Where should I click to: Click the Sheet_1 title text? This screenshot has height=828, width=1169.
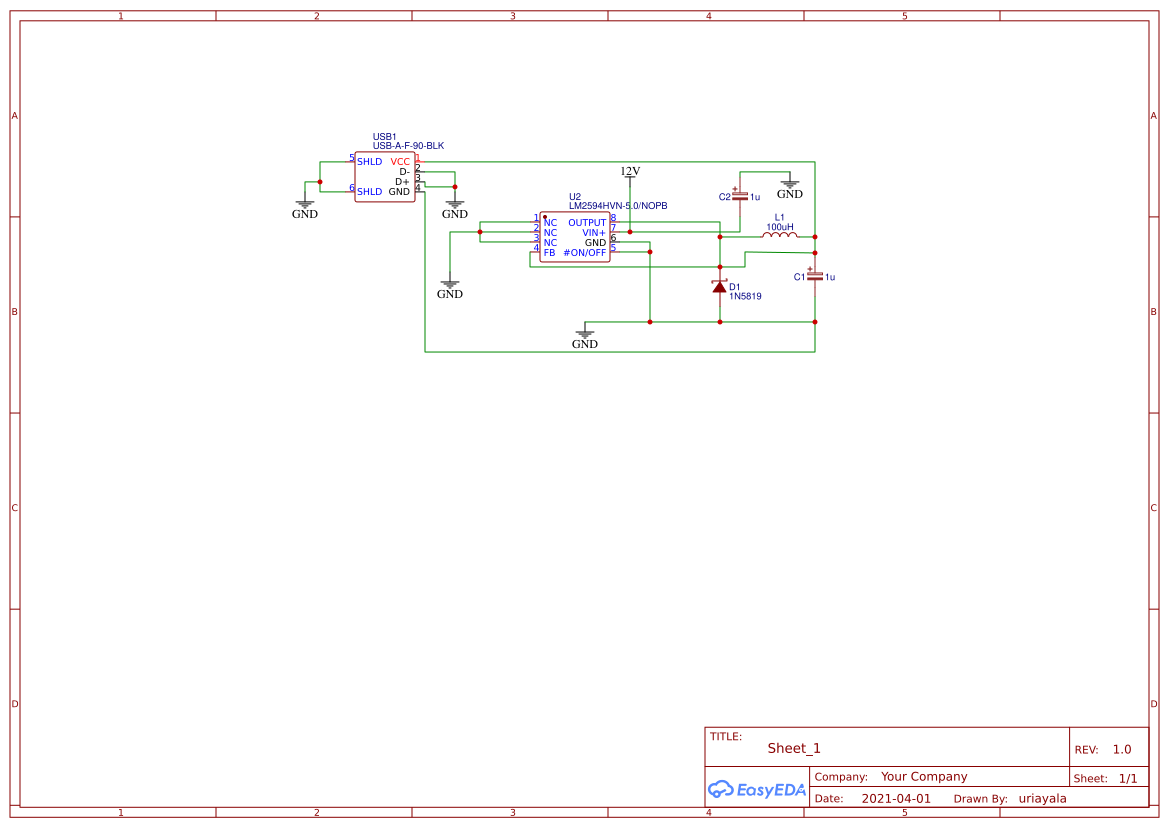point(793,747)
